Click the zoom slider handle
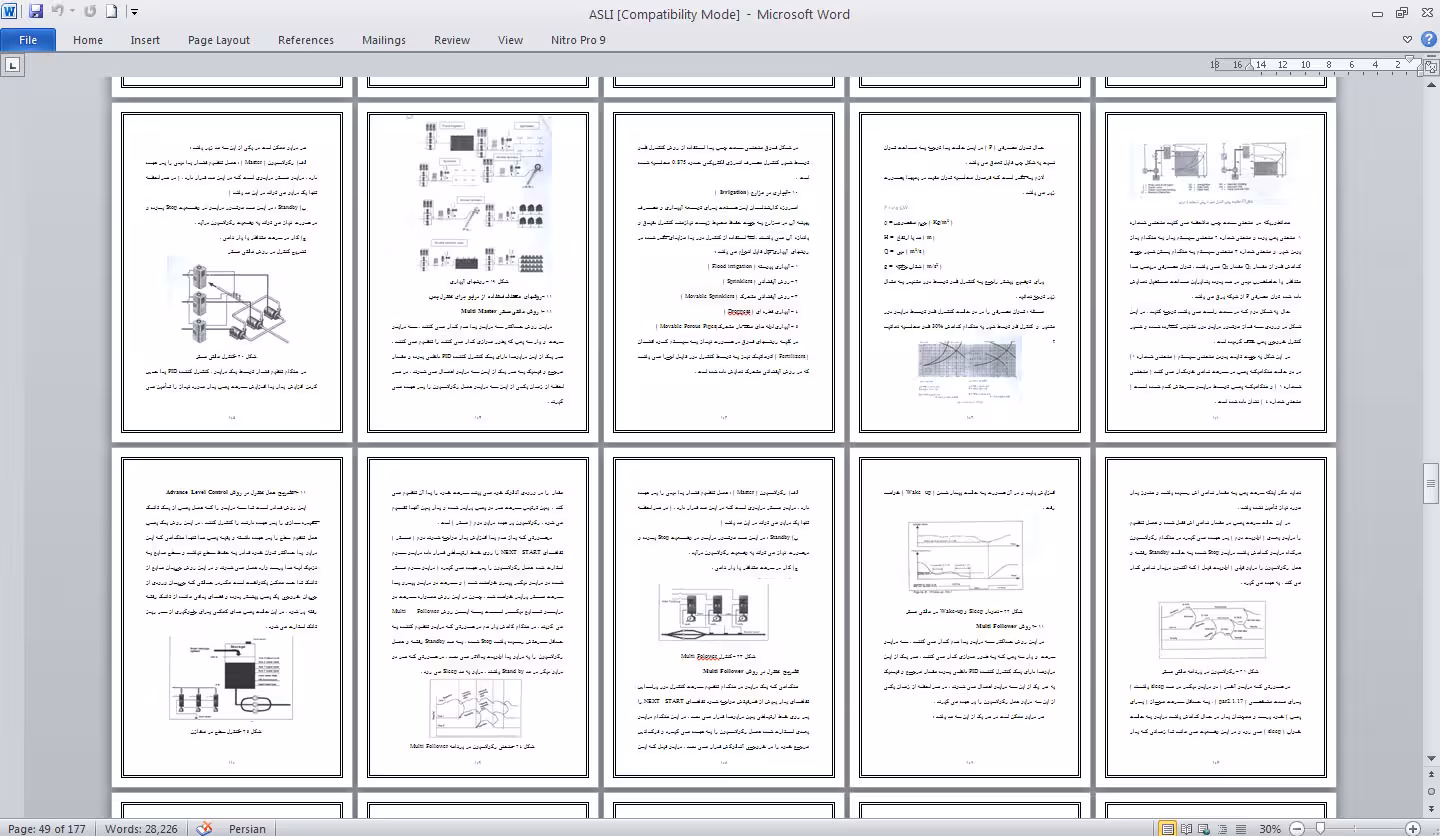This screenshot has width=1440, height=836. [x=1321, y=828]
